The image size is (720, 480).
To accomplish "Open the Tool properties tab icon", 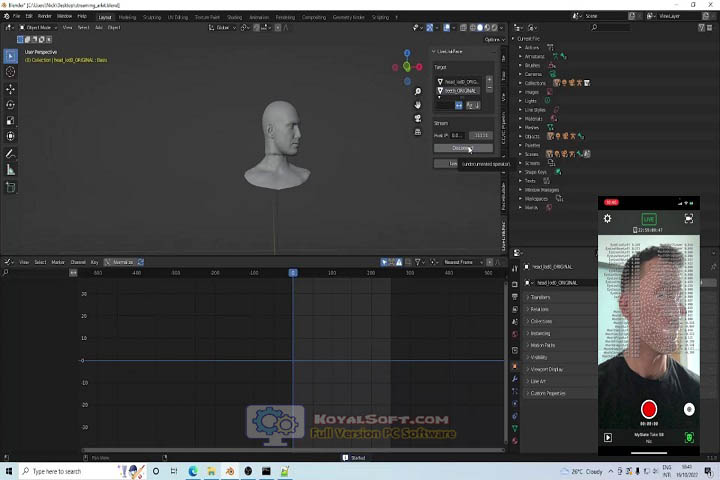I will (x=515, y=269).
